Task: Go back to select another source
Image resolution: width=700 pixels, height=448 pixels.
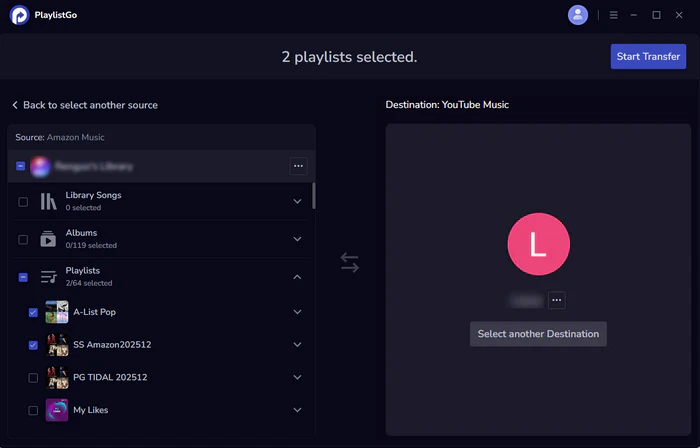Action: [85, 105]
